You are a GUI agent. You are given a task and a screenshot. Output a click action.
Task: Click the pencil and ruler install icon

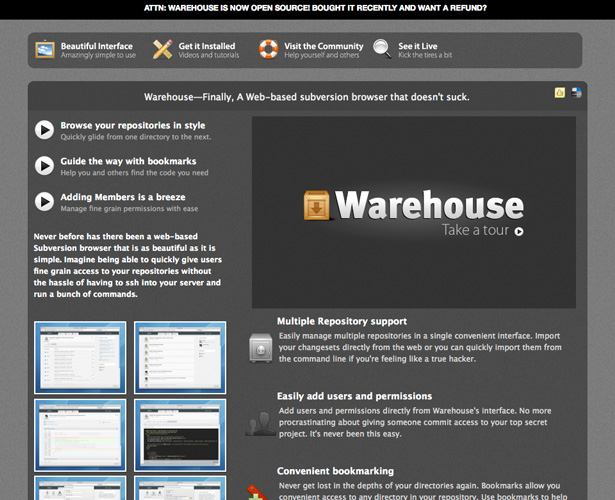[x=162, y=49]
